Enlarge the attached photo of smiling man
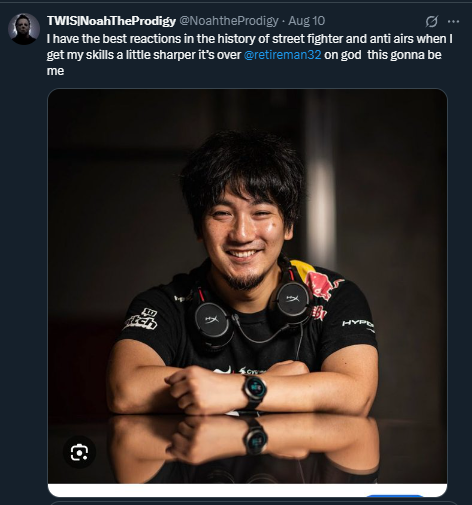Viewport: 472px width, 505px height. pyautogui.click(x=247, y=286)
